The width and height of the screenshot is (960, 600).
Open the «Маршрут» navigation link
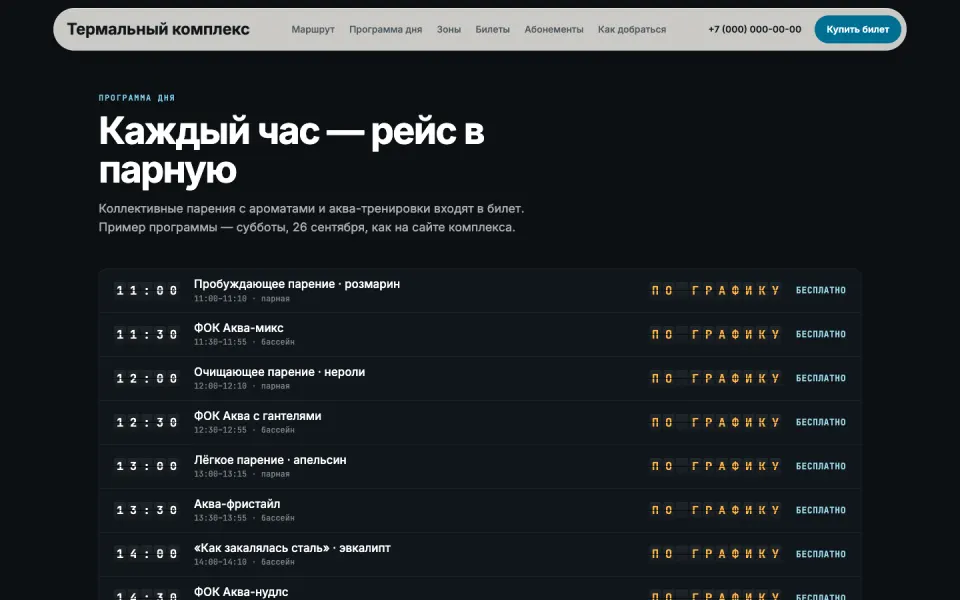pos(313,29)
